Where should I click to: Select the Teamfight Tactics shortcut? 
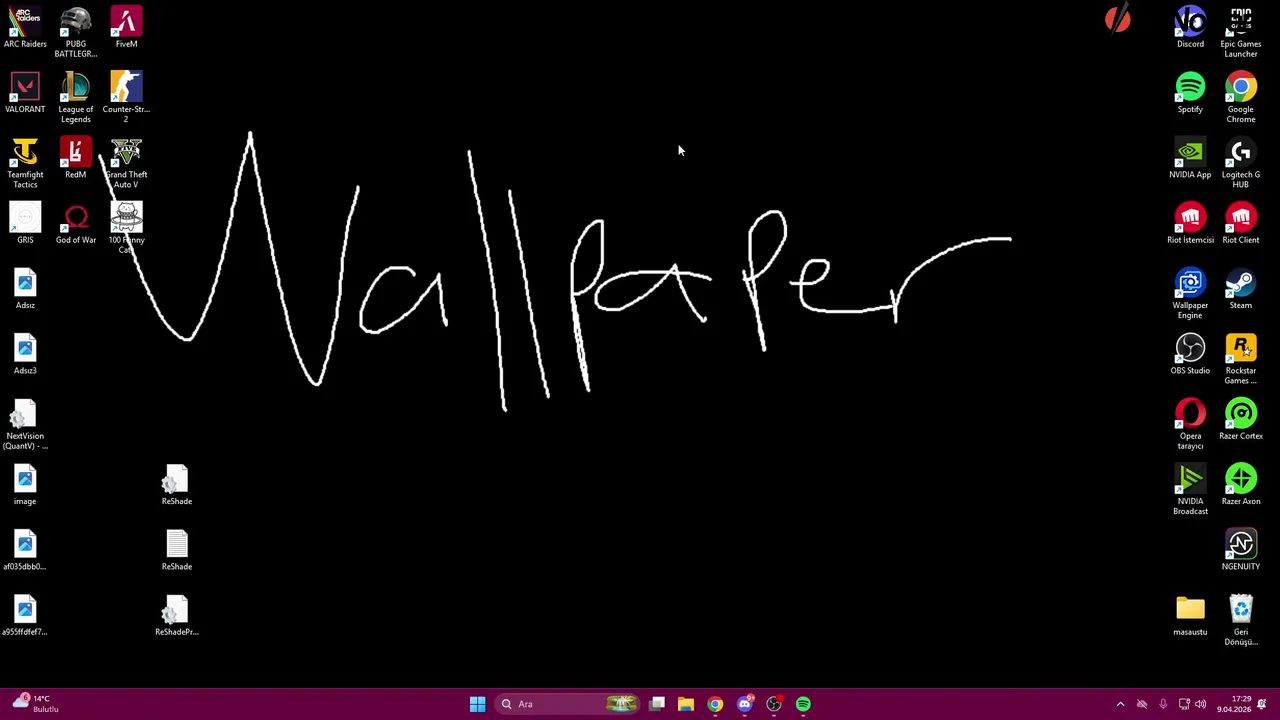[25, 163]
